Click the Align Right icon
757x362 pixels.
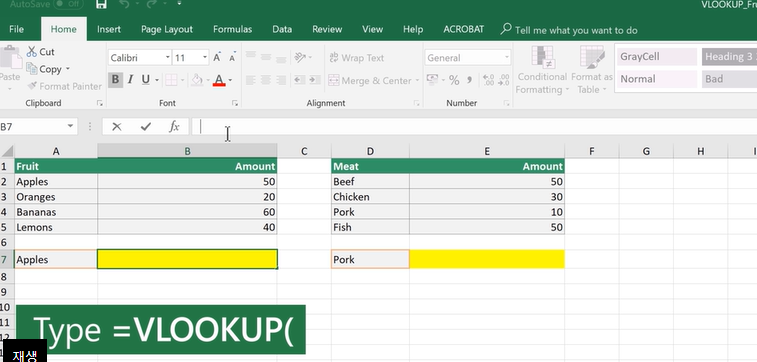[281, 80]
